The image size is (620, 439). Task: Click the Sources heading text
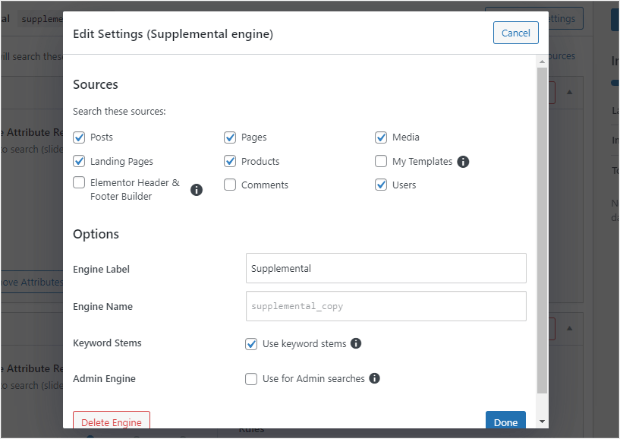(96, 84)
